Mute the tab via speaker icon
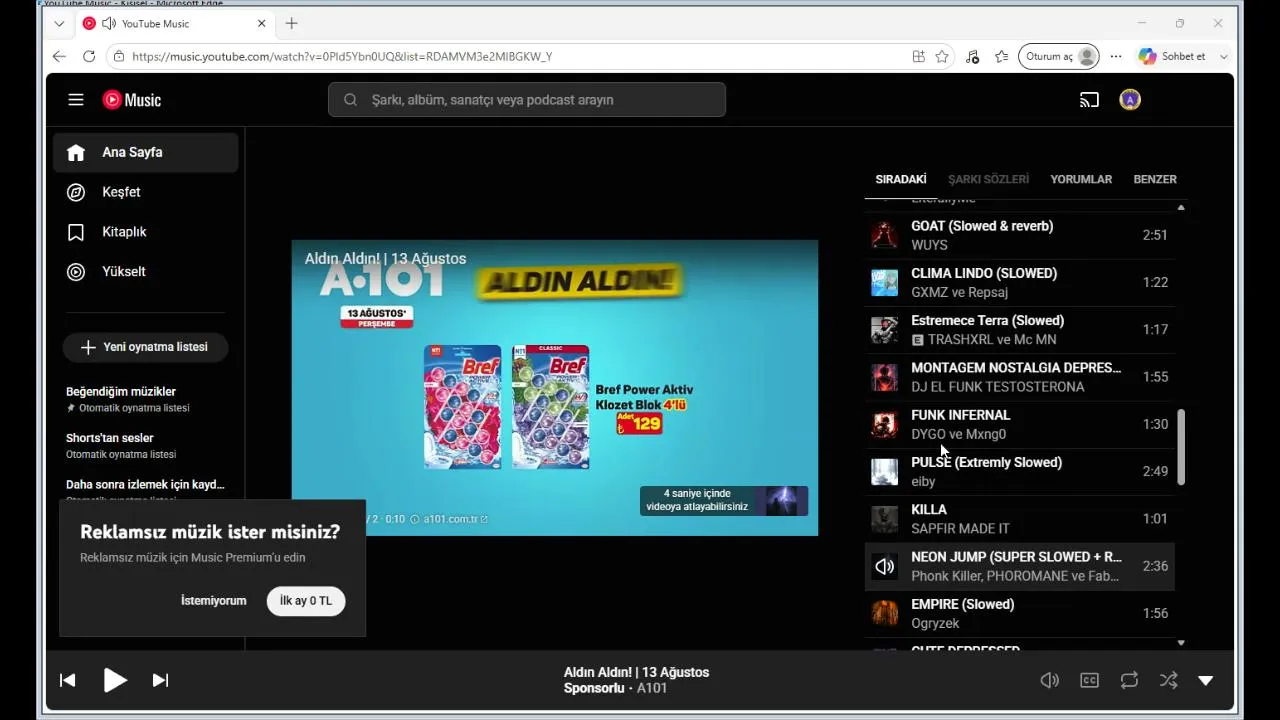1280x720 pixels. (x=109, y=23)
